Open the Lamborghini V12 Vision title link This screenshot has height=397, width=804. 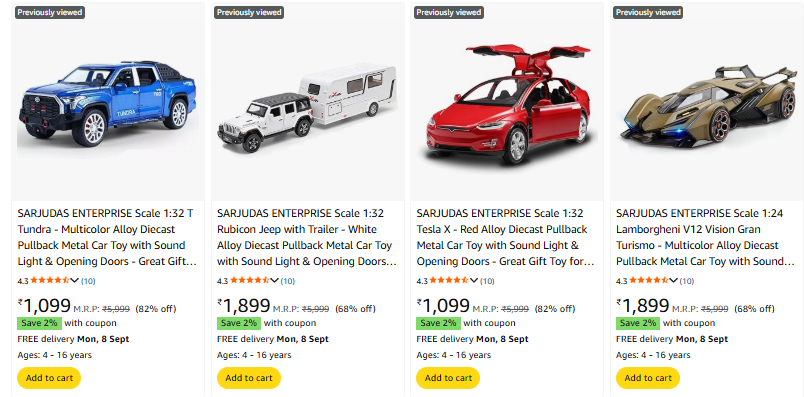[x=705, y=237]
